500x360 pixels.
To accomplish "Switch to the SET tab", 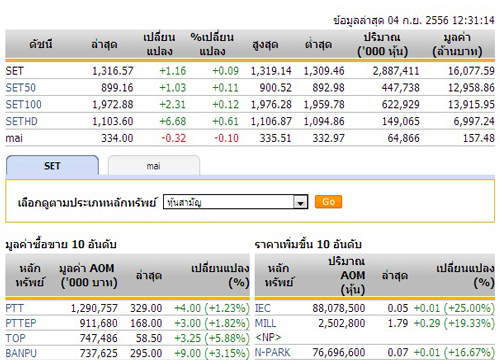I will point(52,165).
